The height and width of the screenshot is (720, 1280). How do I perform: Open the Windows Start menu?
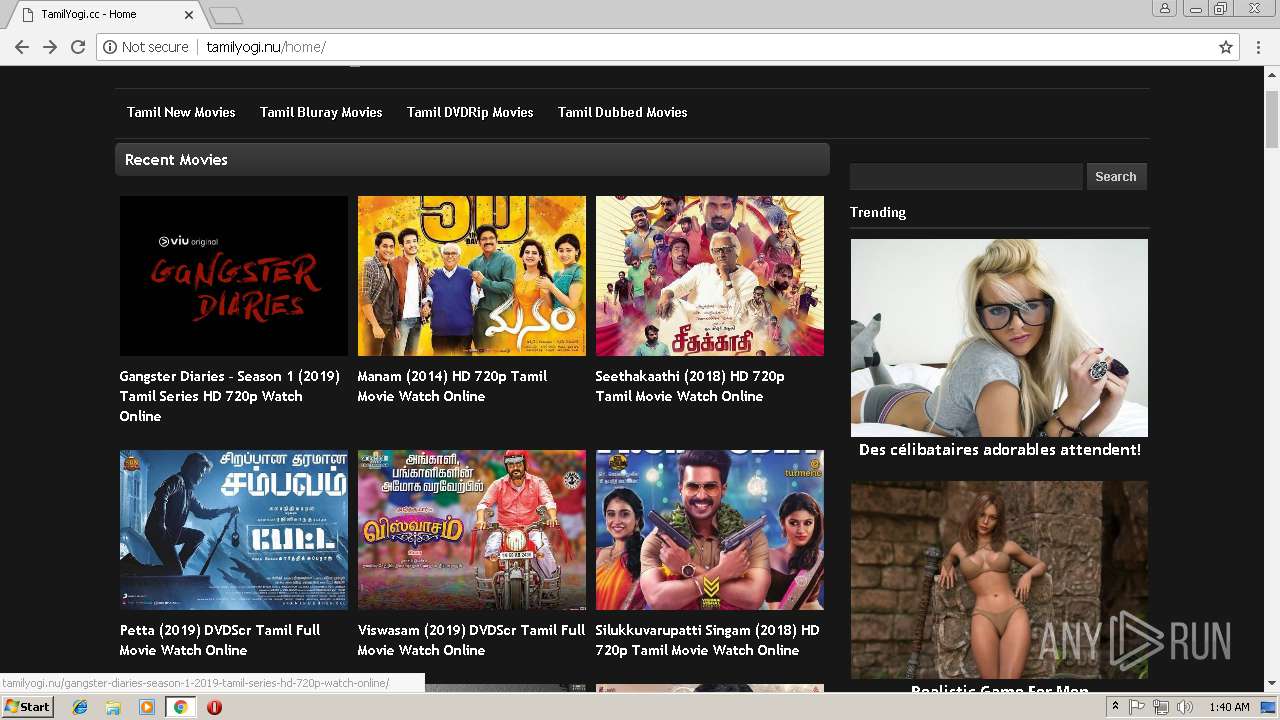pyautogui.click(x=27, y=707)
